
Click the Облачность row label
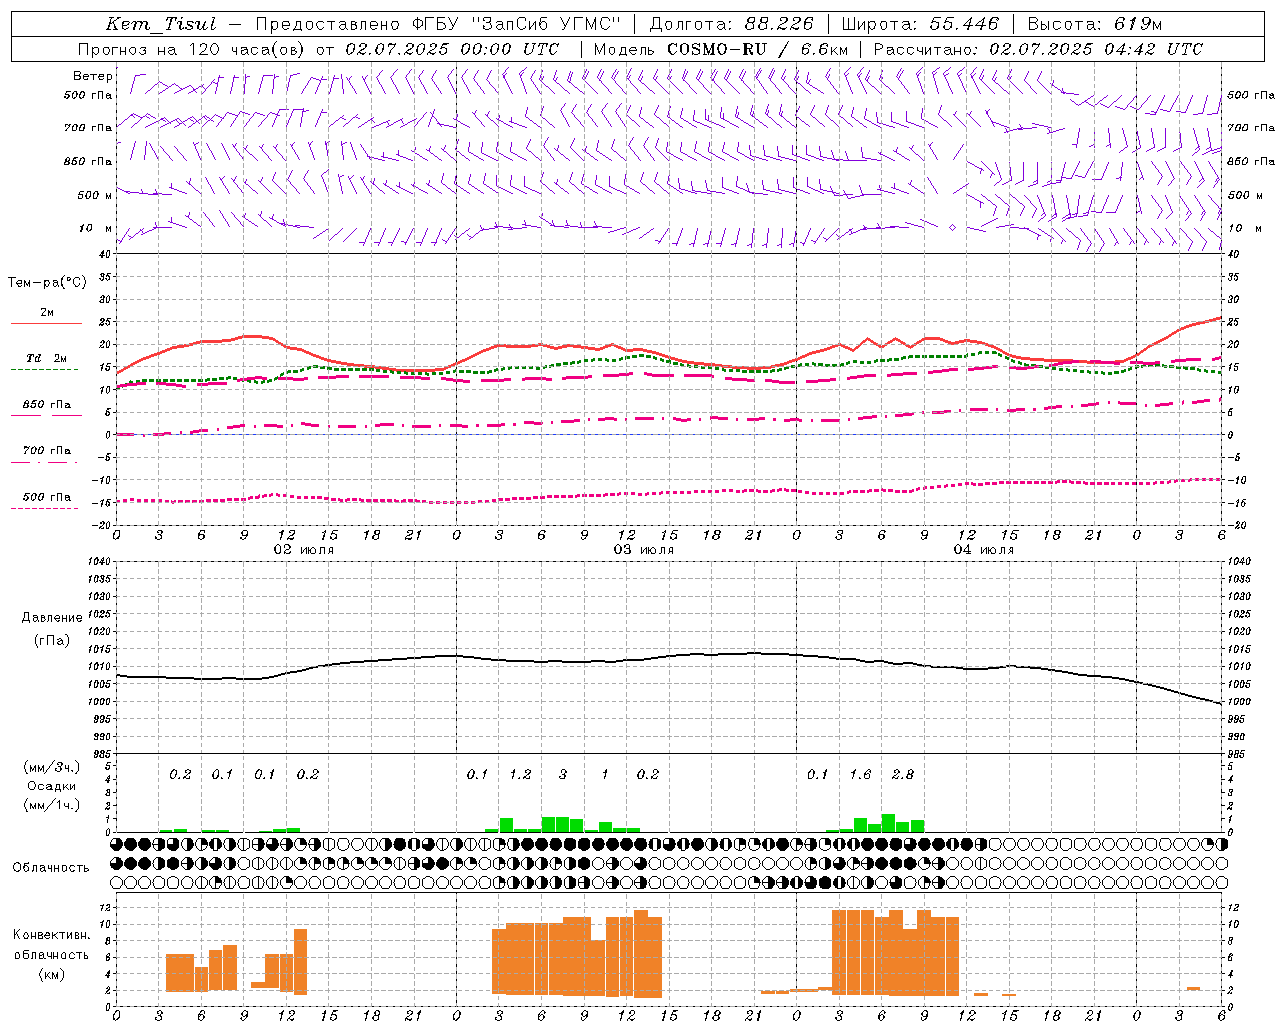click(x=51, y=867)
